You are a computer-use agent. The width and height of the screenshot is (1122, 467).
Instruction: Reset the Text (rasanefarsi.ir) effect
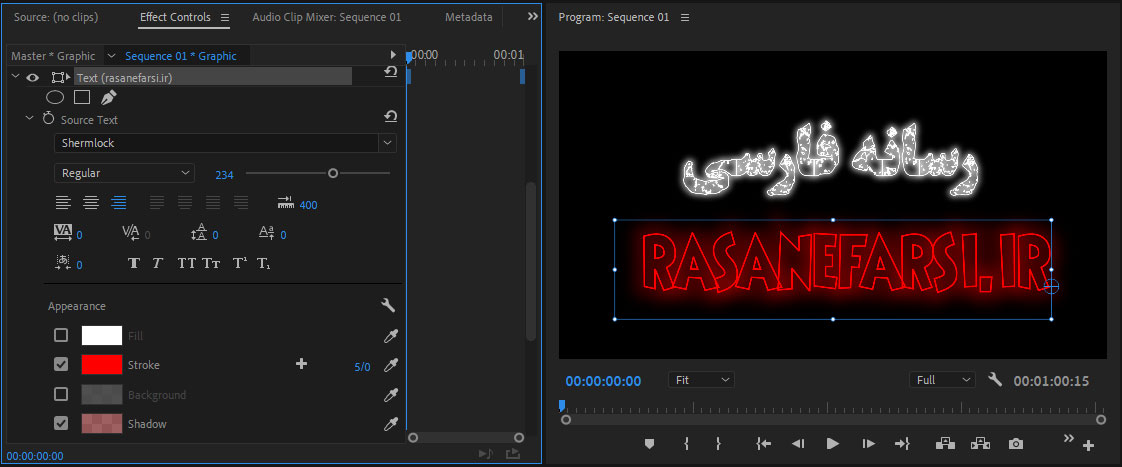point(391,72)
